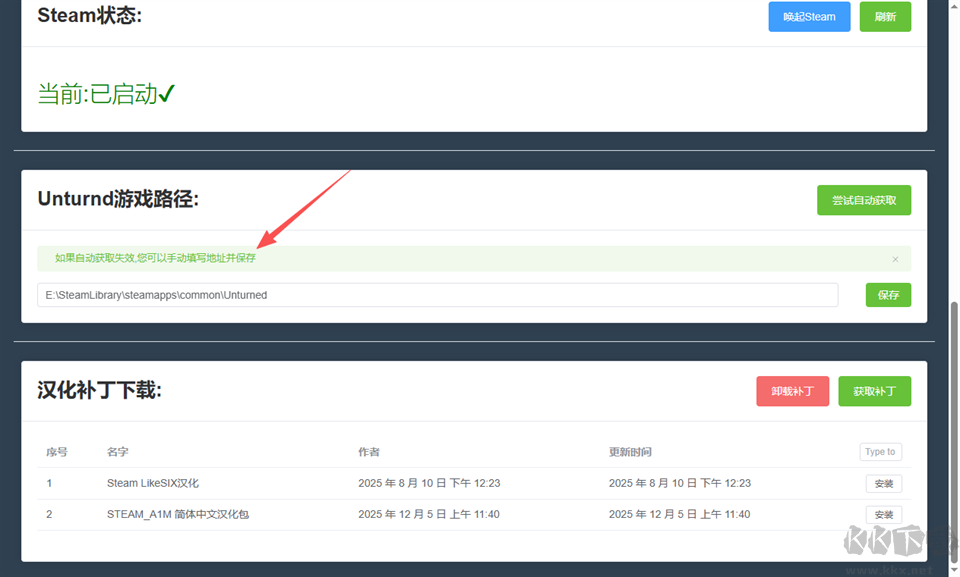
Task: Click the Type to search field
Action: click(x=880, y=451)
